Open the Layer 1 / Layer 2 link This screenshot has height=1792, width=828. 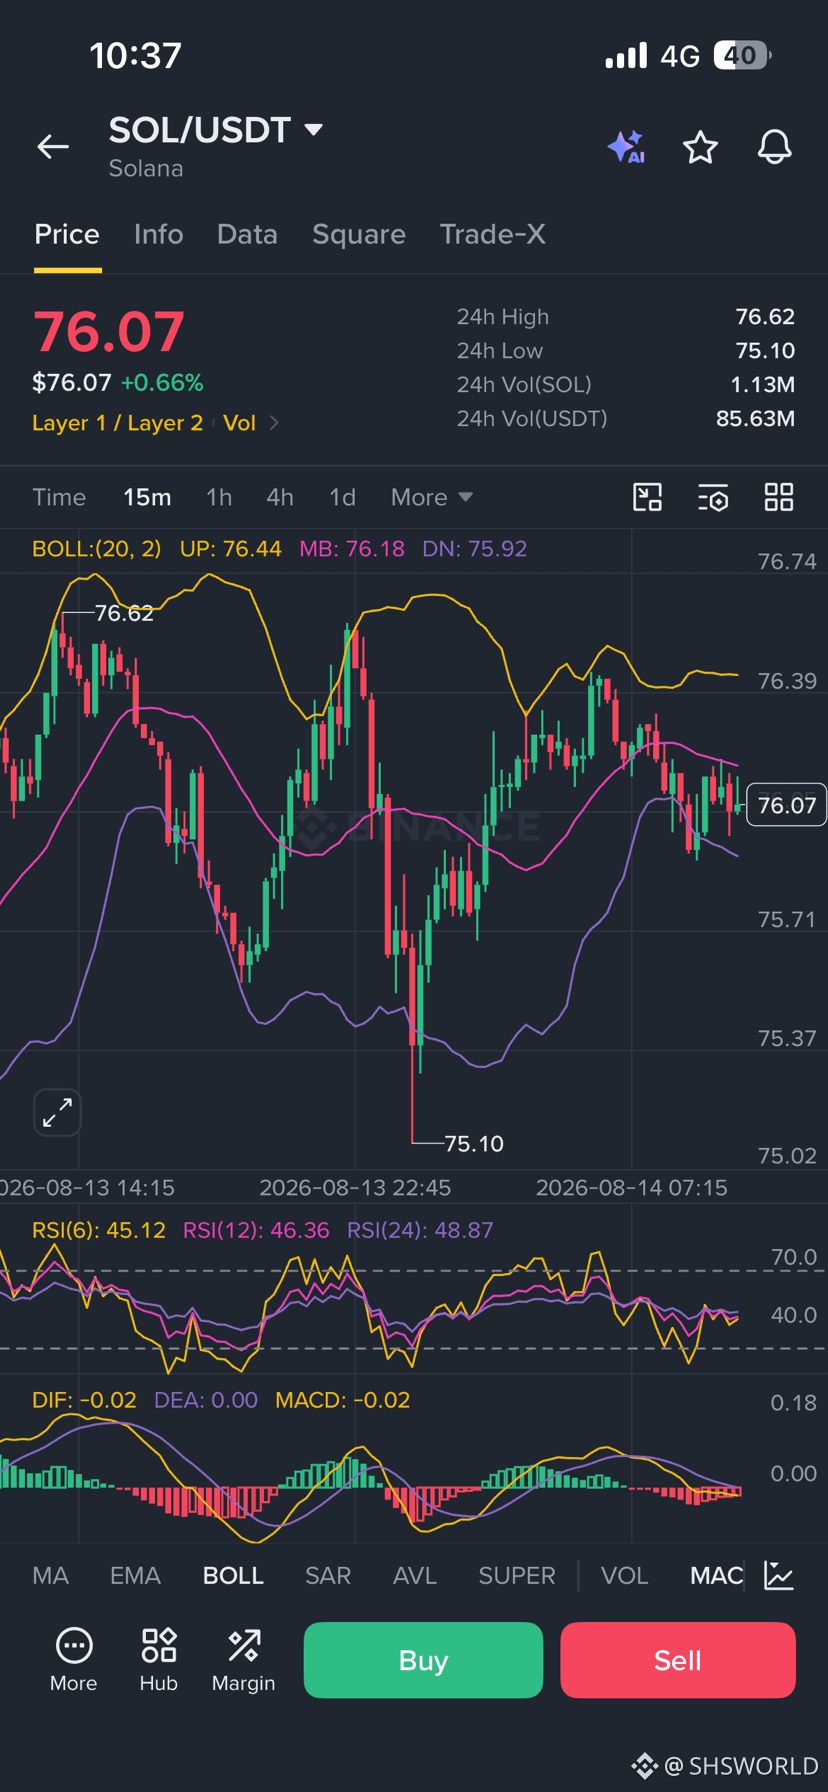[x=117, y=423]
